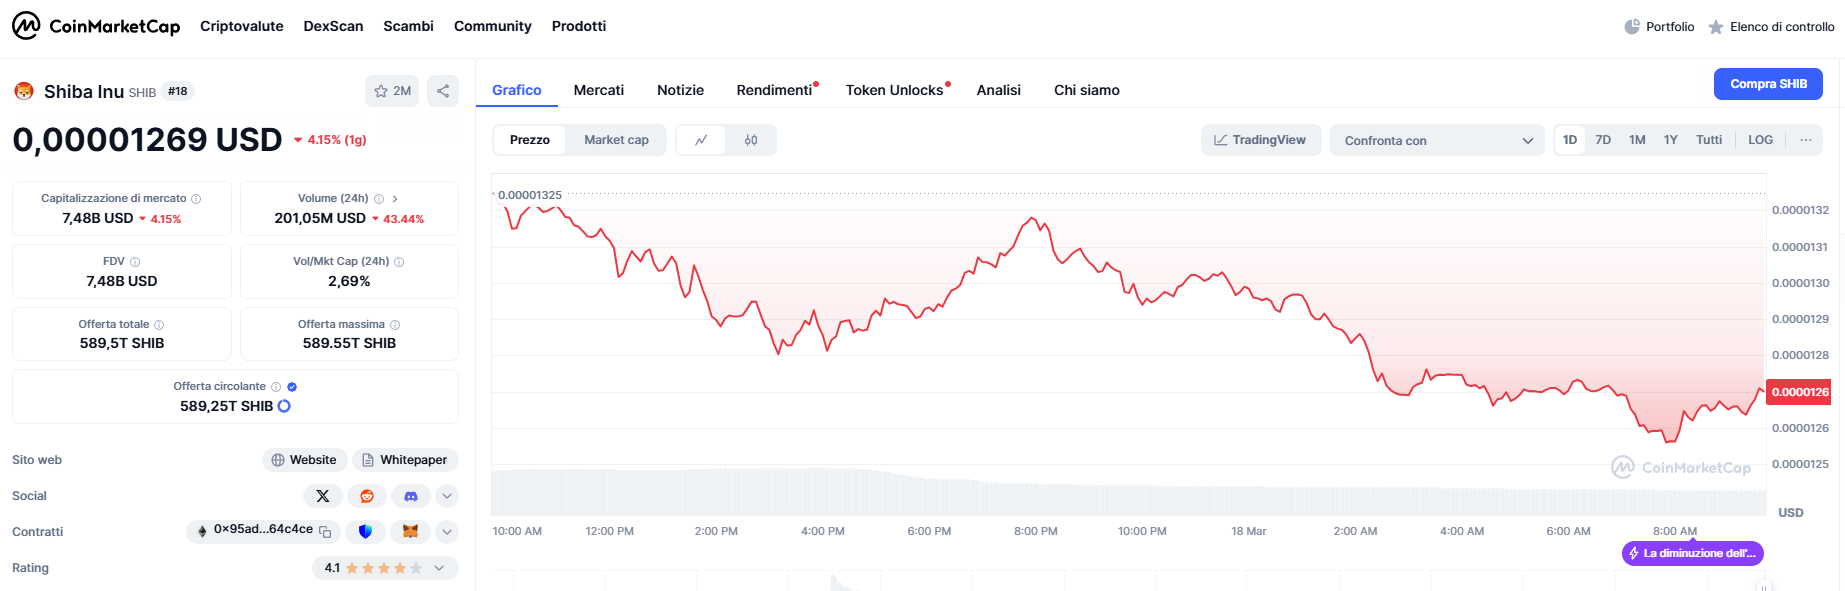Add Shiba Inu to watchlist star
Image resolution: width=1845 pixels, height=591 pixels.
pos(391,91)
